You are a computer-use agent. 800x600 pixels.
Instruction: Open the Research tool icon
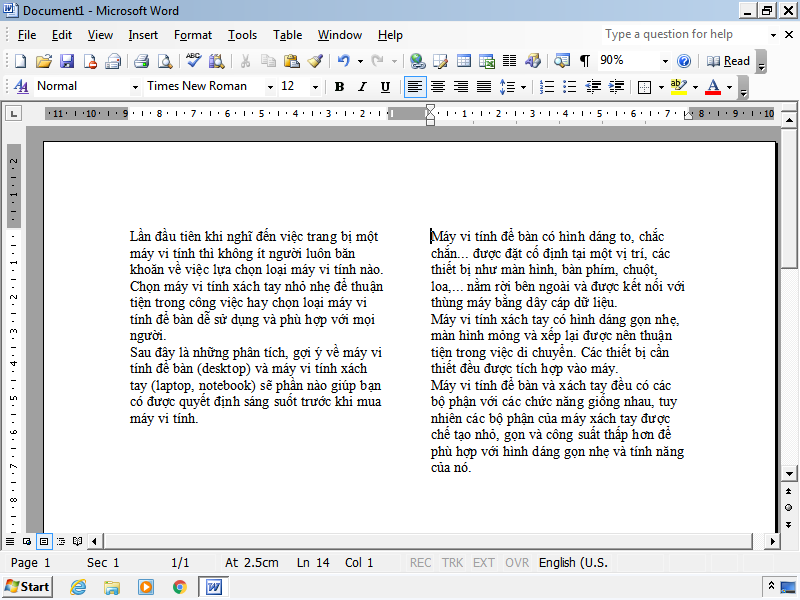(x=216, y=61)
